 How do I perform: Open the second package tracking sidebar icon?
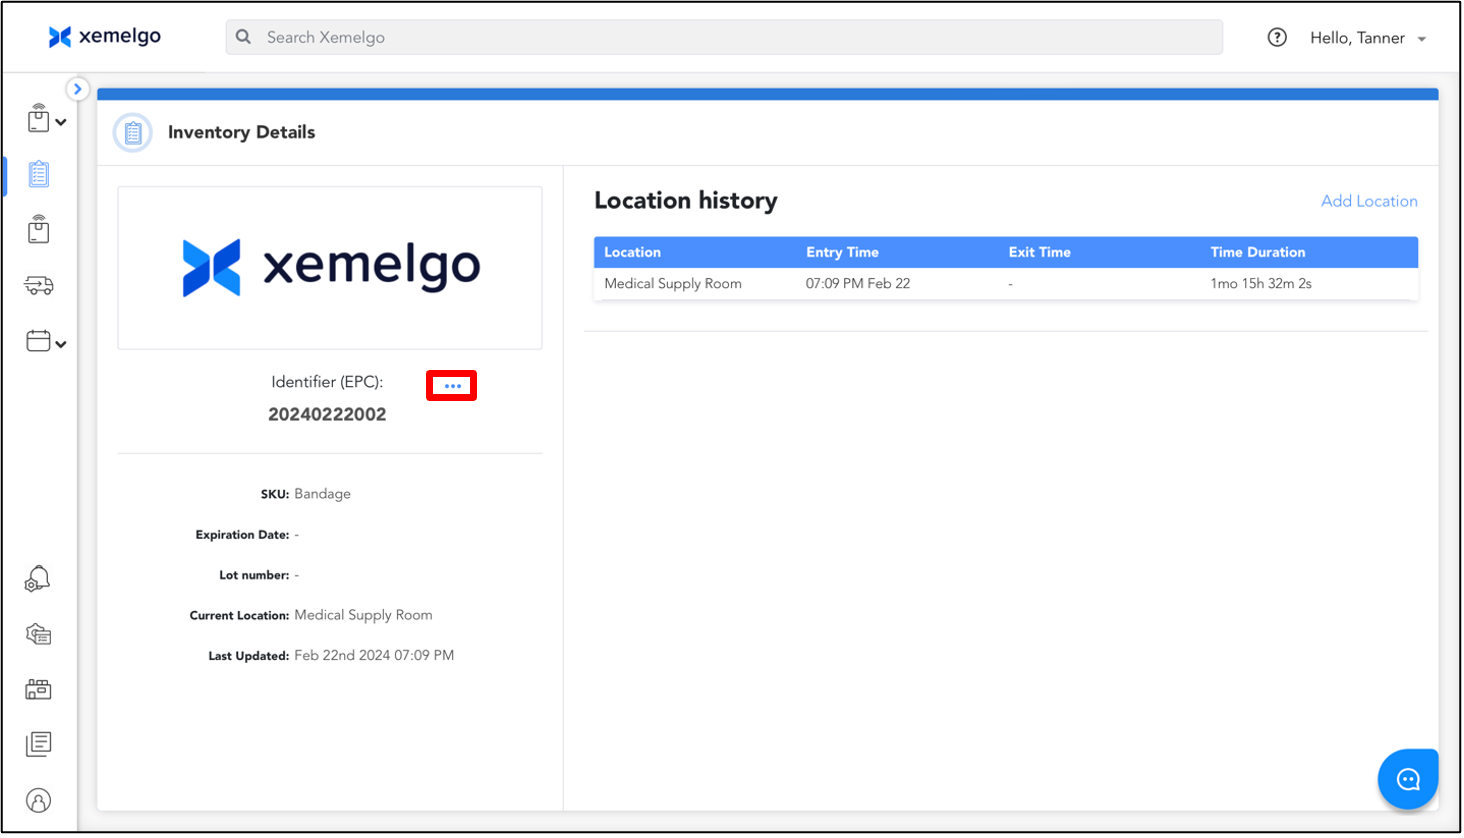[x=38, y=229]
